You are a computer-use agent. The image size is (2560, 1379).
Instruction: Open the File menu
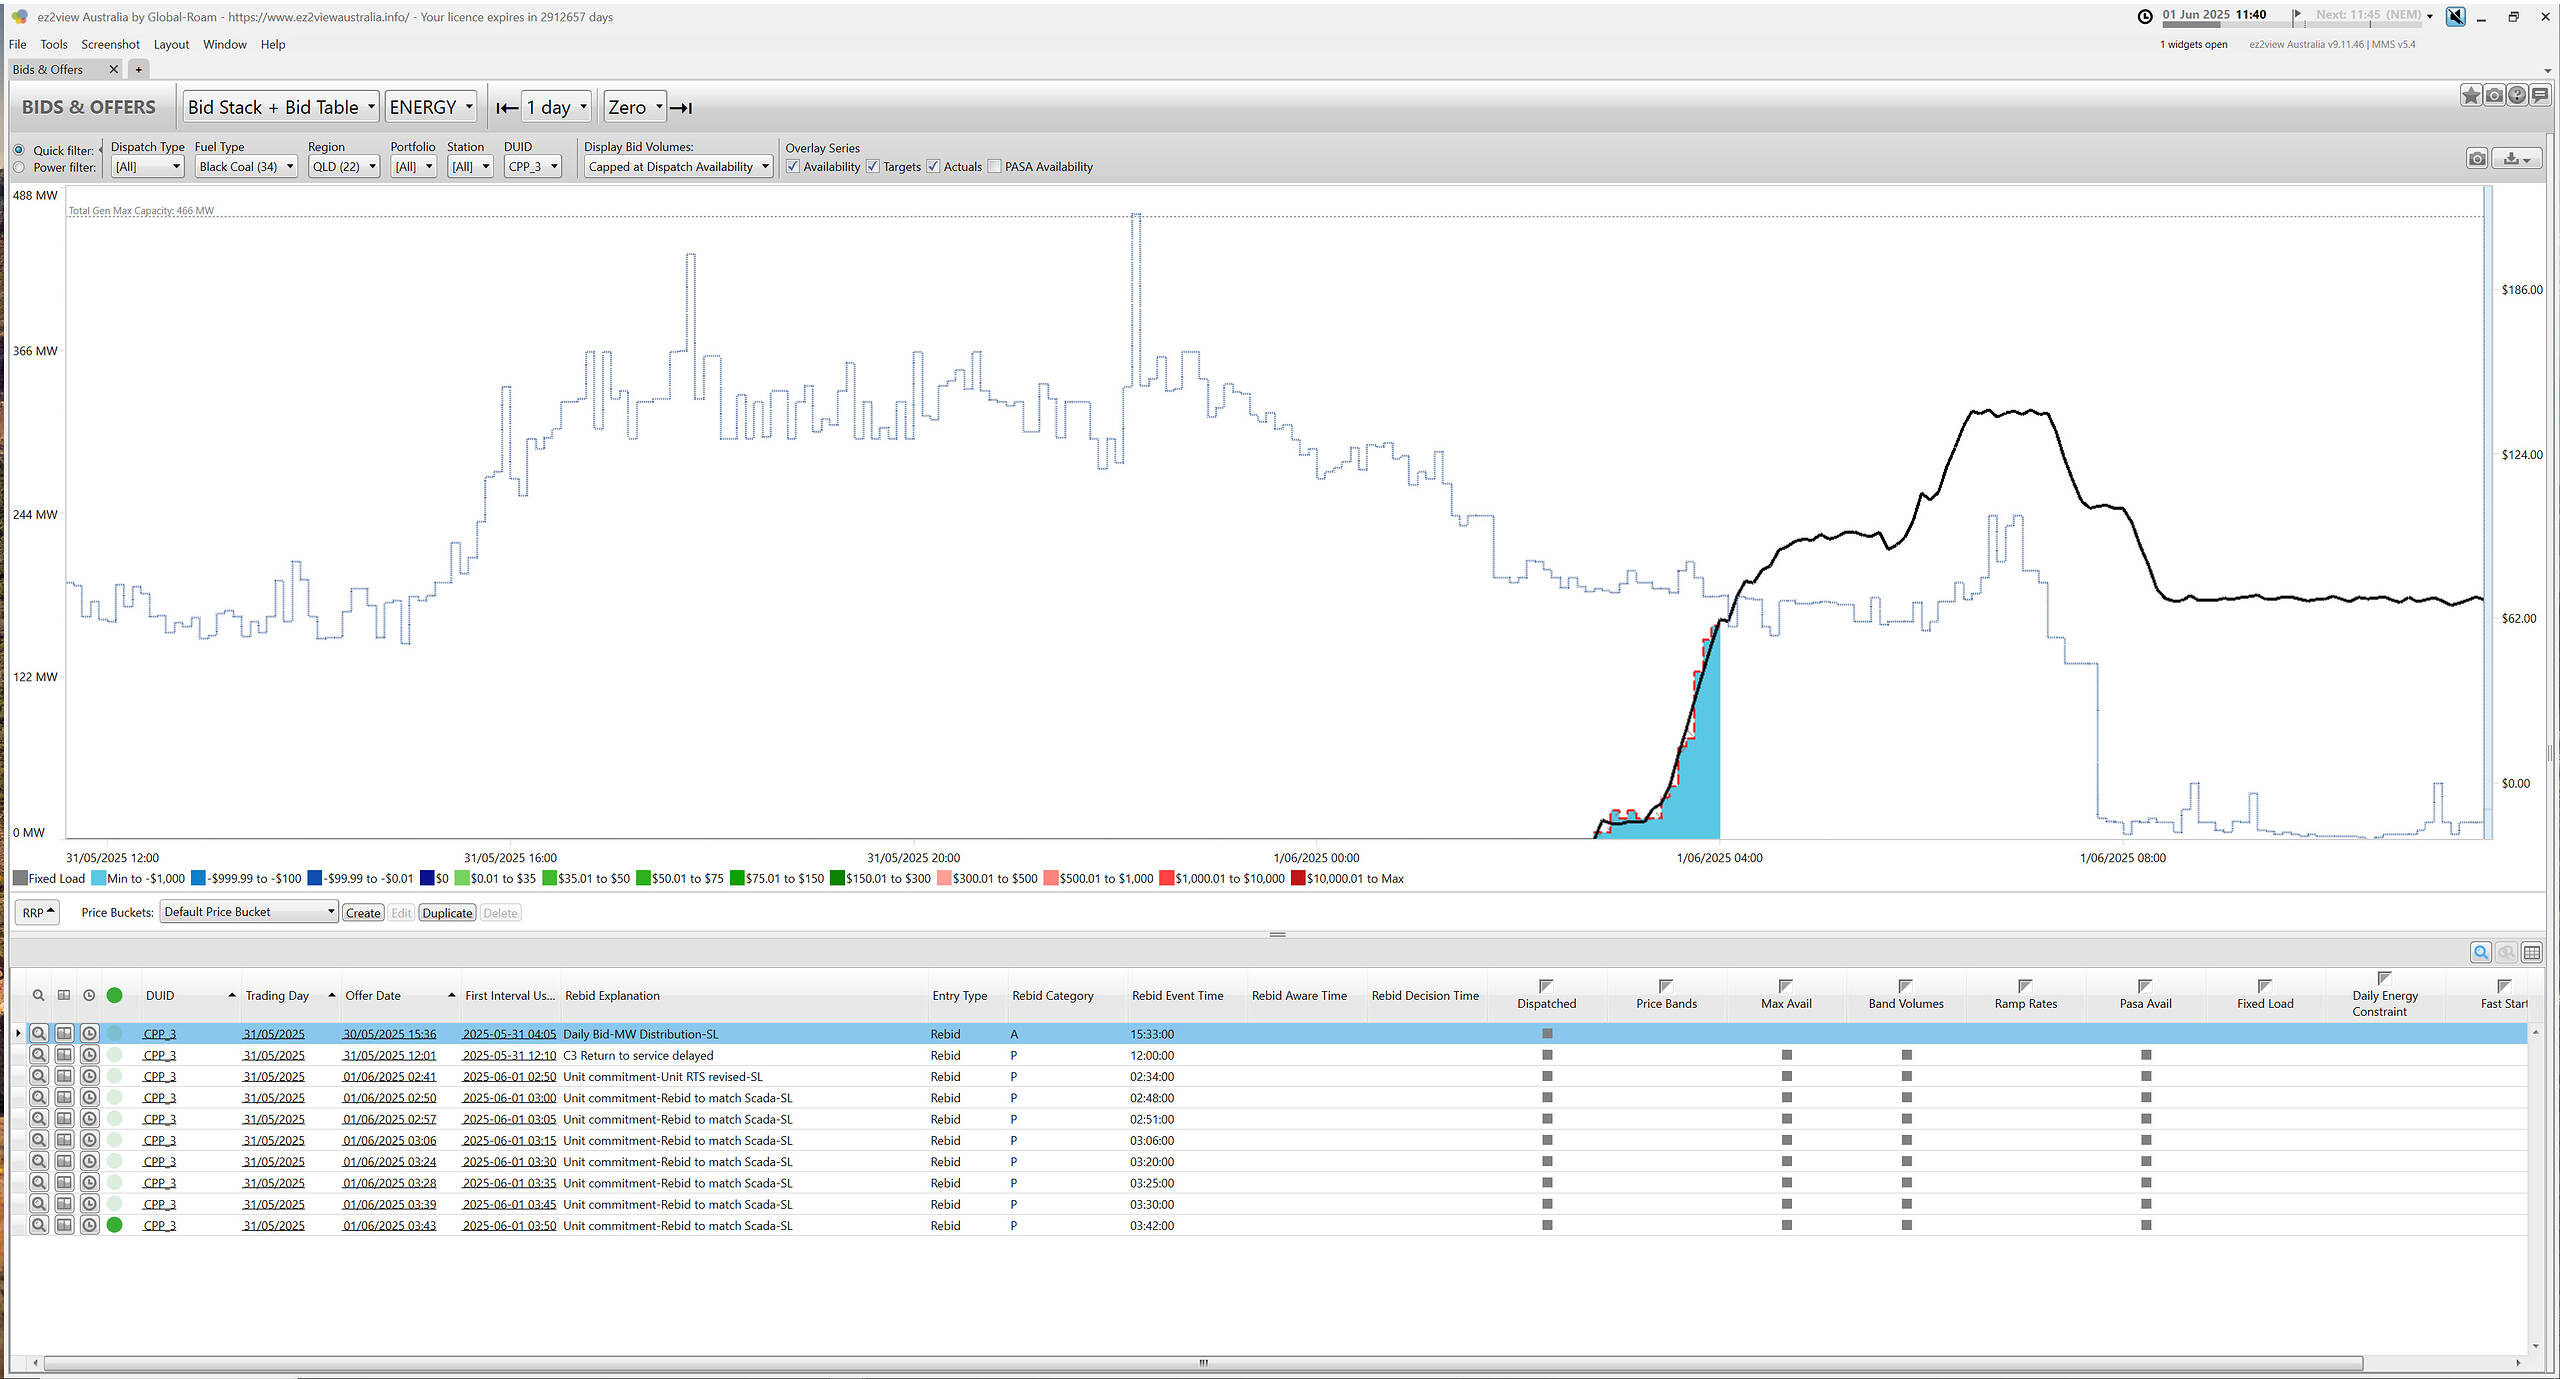pos(17,45)
